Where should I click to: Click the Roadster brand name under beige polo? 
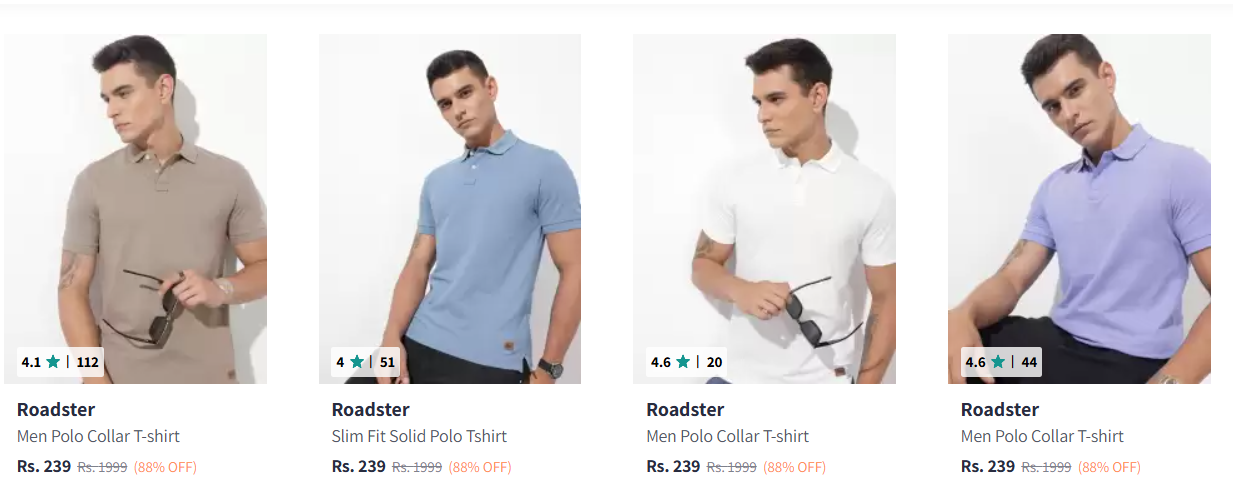click(x=56, y=409)
